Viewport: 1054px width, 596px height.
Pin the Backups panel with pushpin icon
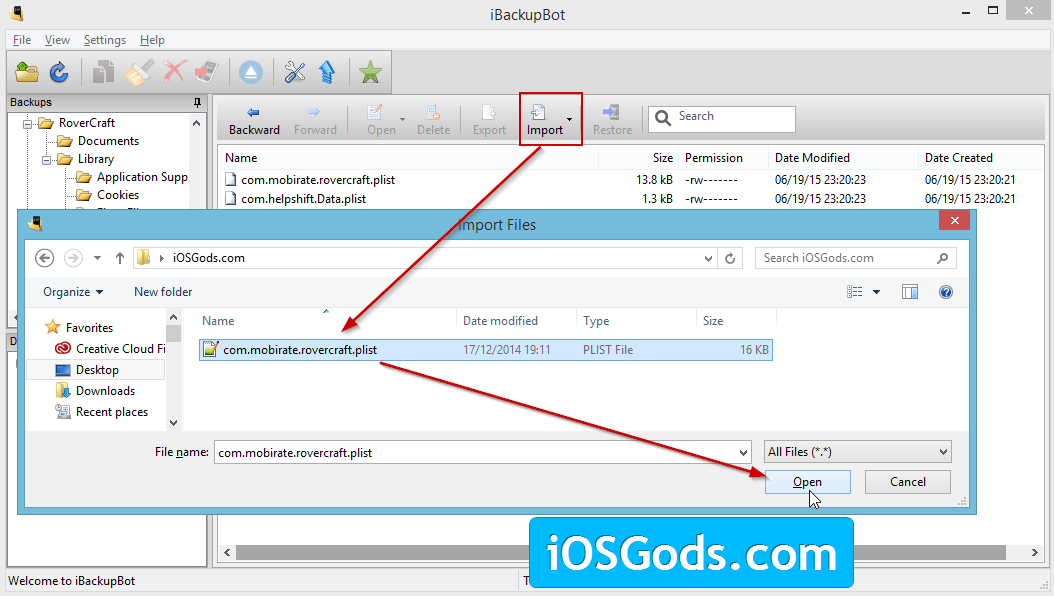(x=197, y=102)
